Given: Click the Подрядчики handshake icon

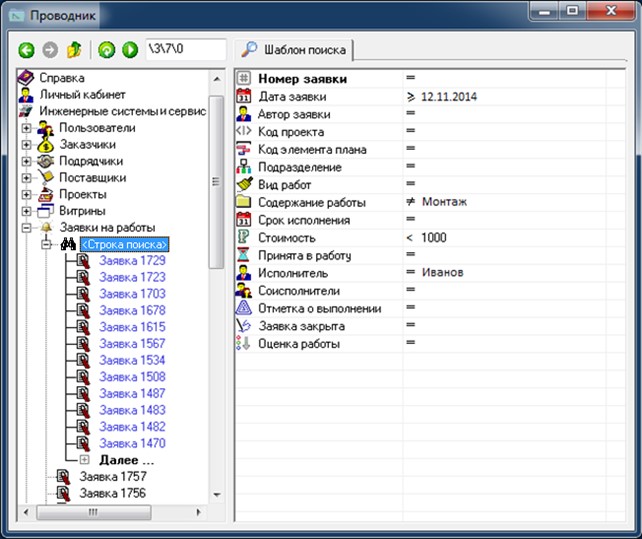Looking at the screenshot, I should point(45,161).
